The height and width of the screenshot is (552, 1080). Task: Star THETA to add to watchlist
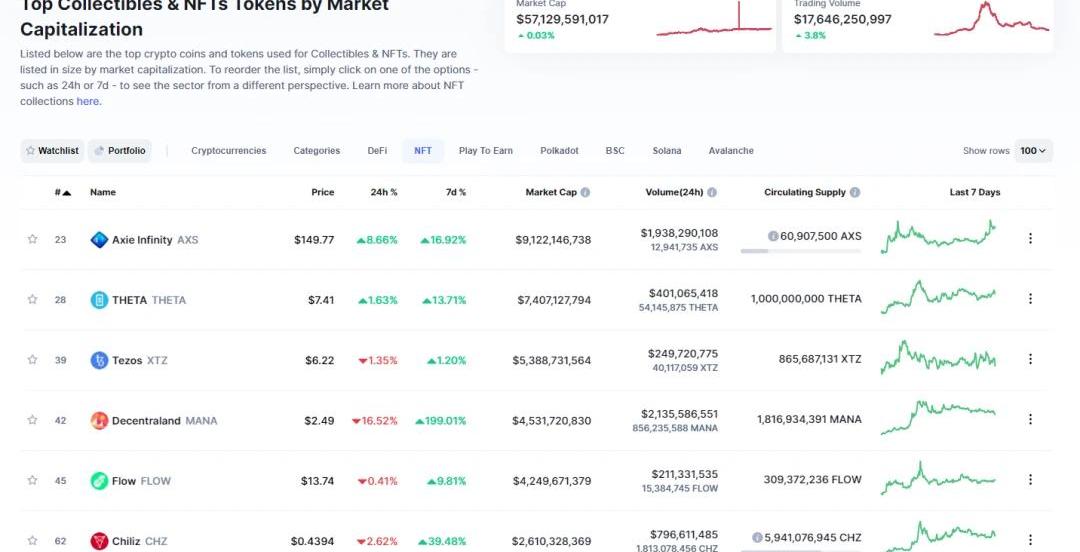tap(32, 299)
